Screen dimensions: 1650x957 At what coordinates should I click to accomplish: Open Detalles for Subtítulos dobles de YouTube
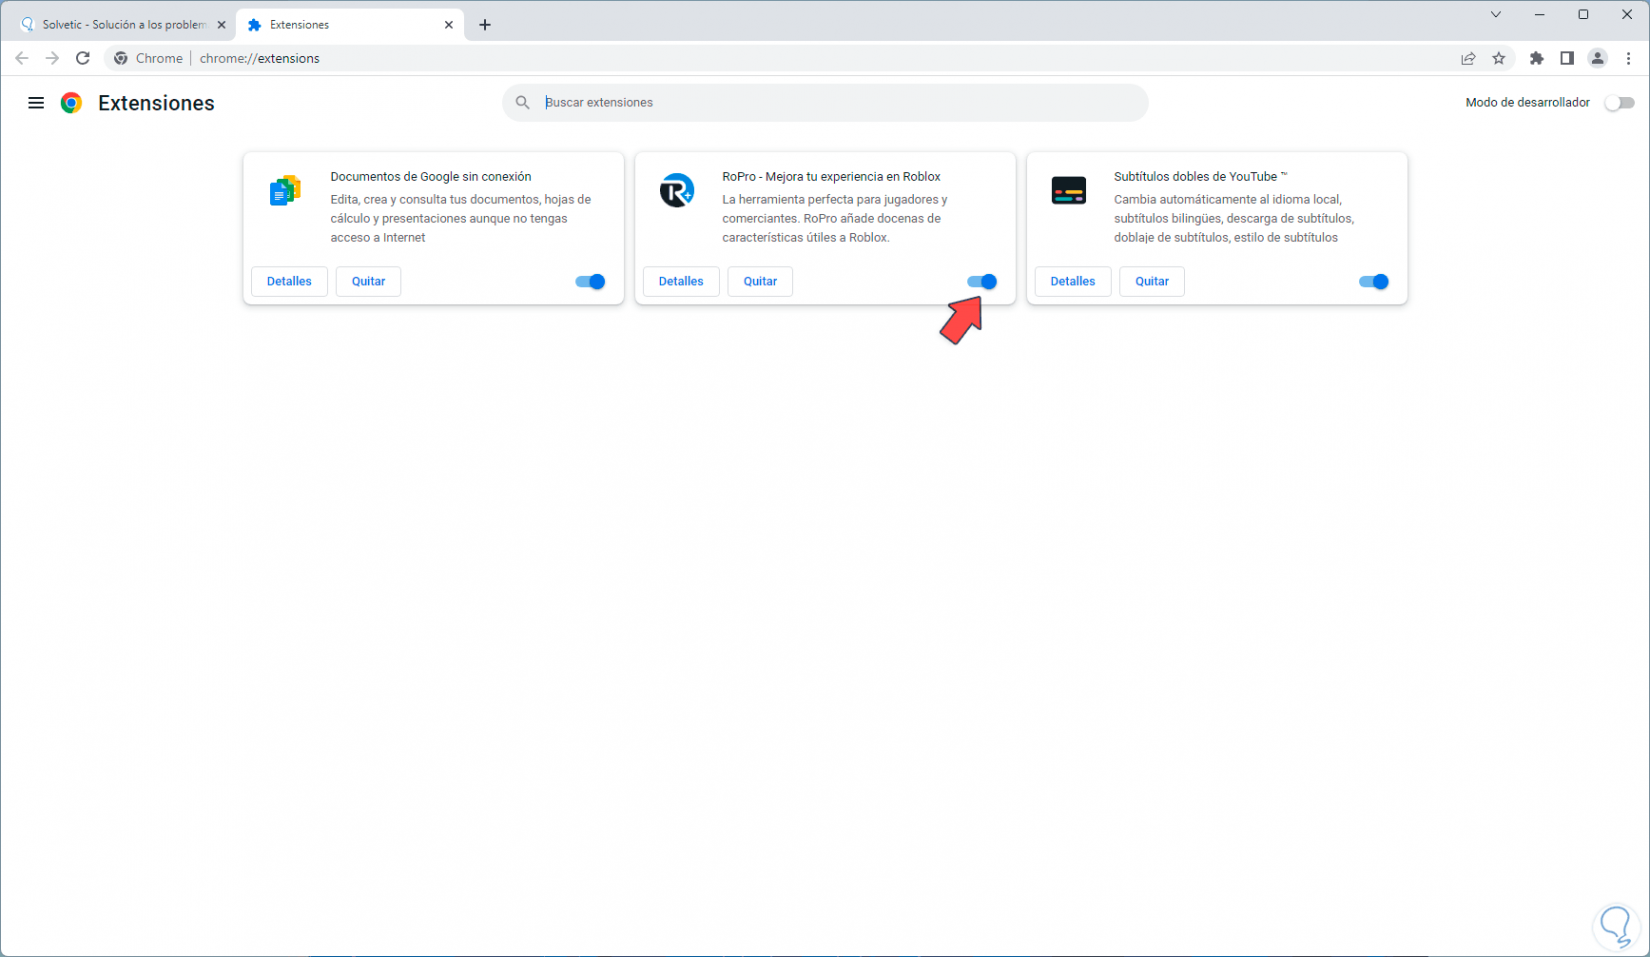(x=1073, y=282)
